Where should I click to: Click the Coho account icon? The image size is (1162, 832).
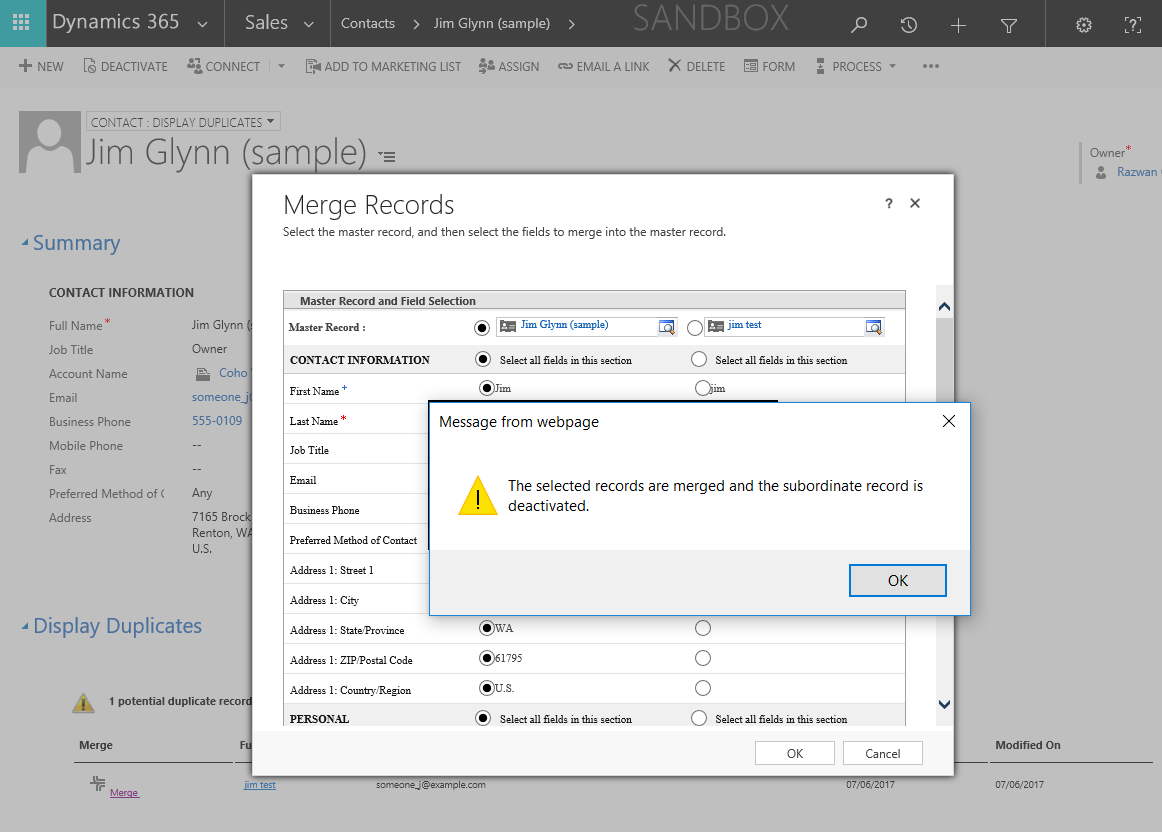pos(202,373)
